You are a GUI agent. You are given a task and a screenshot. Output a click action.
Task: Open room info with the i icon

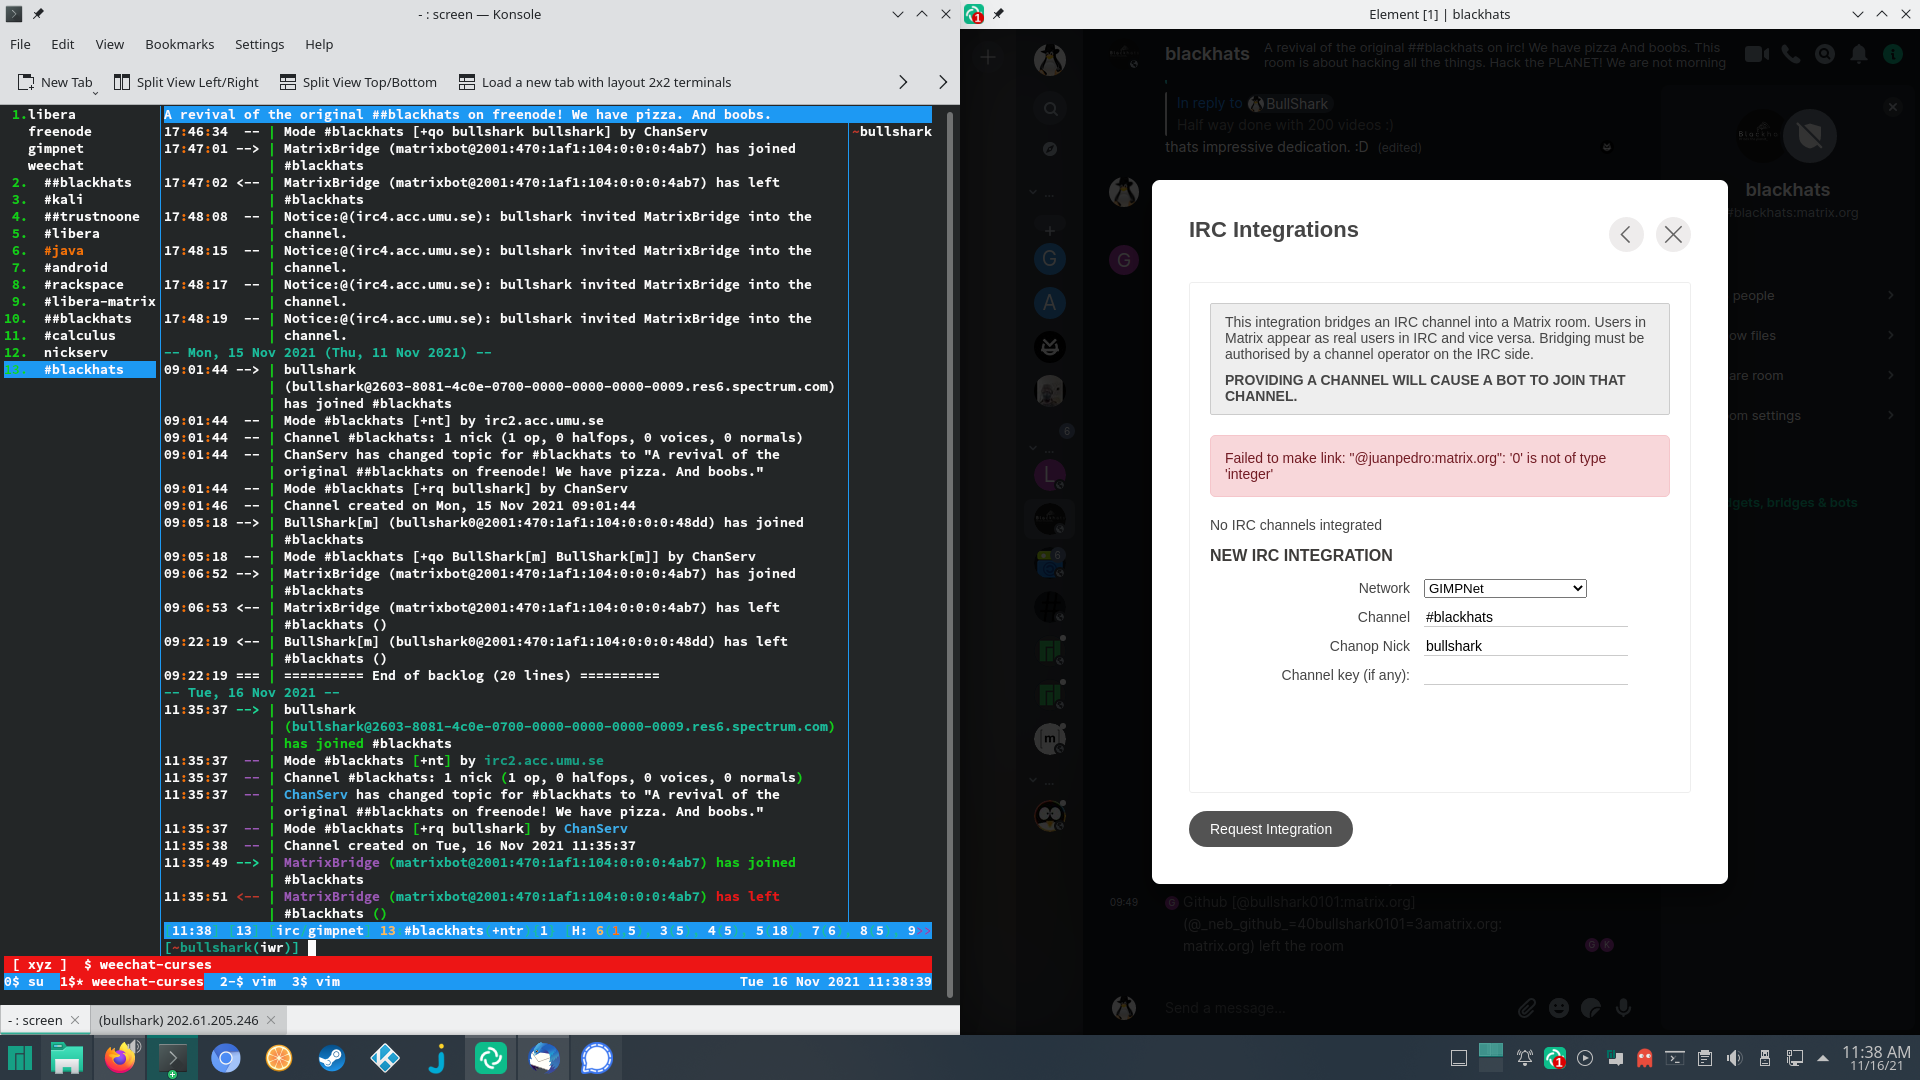pos(1893,54)
